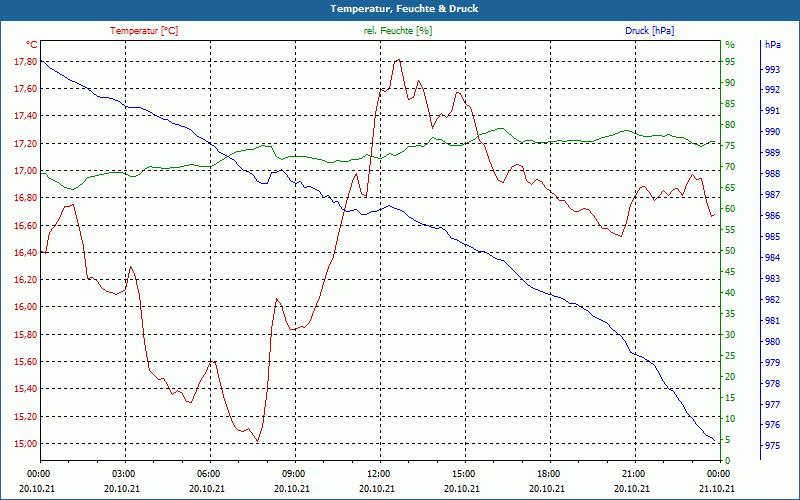Screen dimensions: 800x500
Task: Click temperature axis value 16,60
Action: pyautogui.click(x=27, y=225)
